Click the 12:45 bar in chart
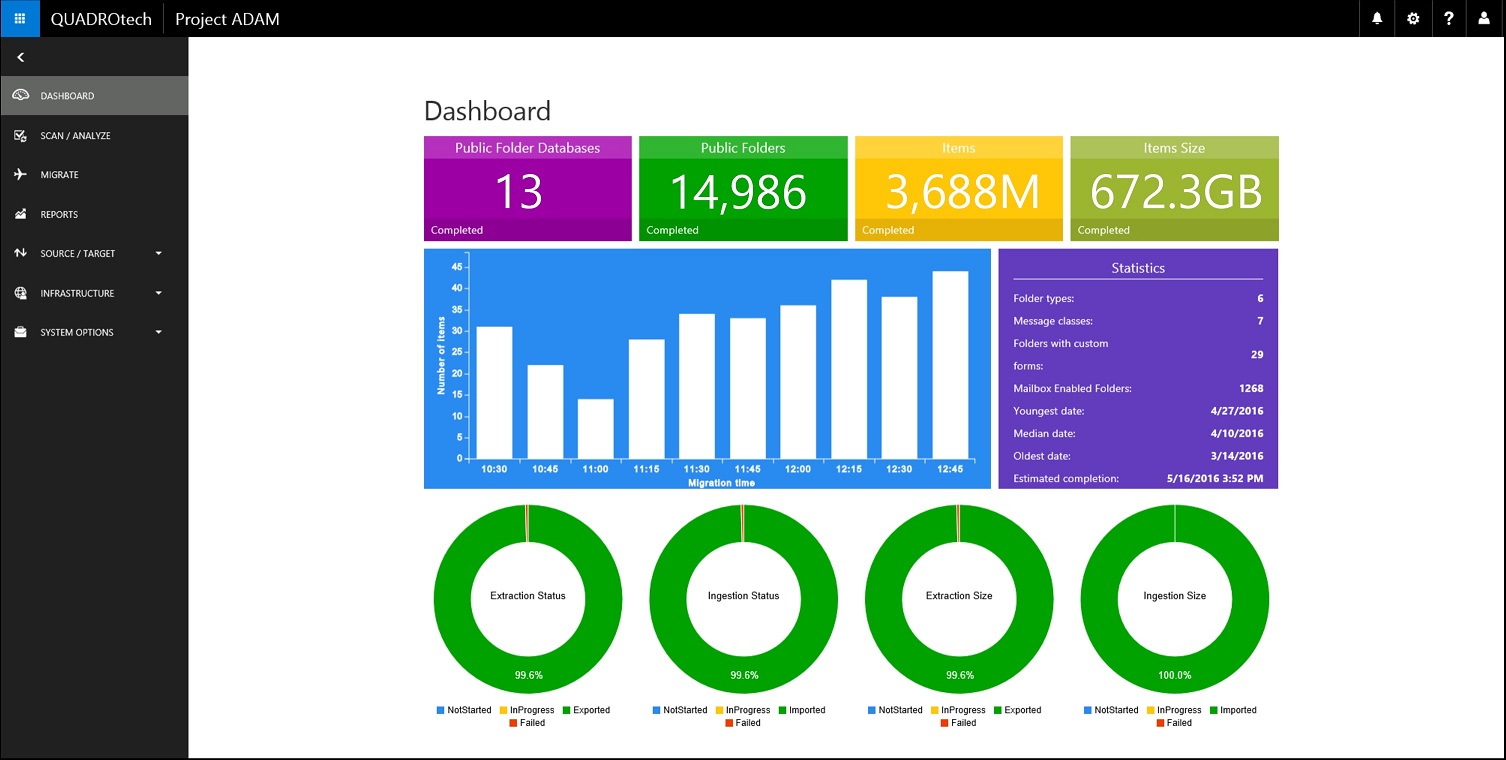 [950, 365]
